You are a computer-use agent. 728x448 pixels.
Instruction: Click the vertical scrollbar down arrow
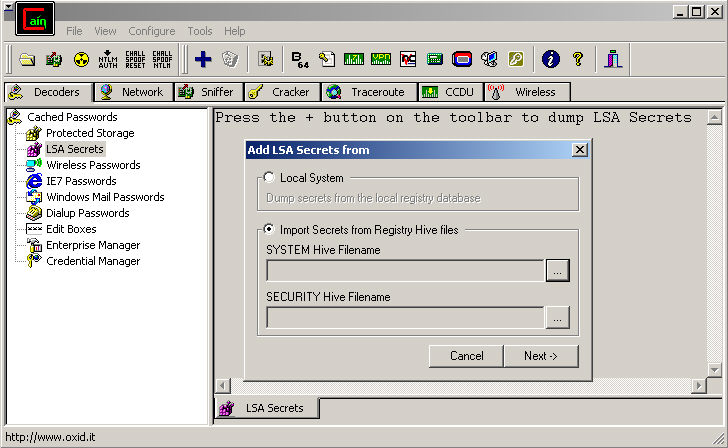click(x=715, y=370)
